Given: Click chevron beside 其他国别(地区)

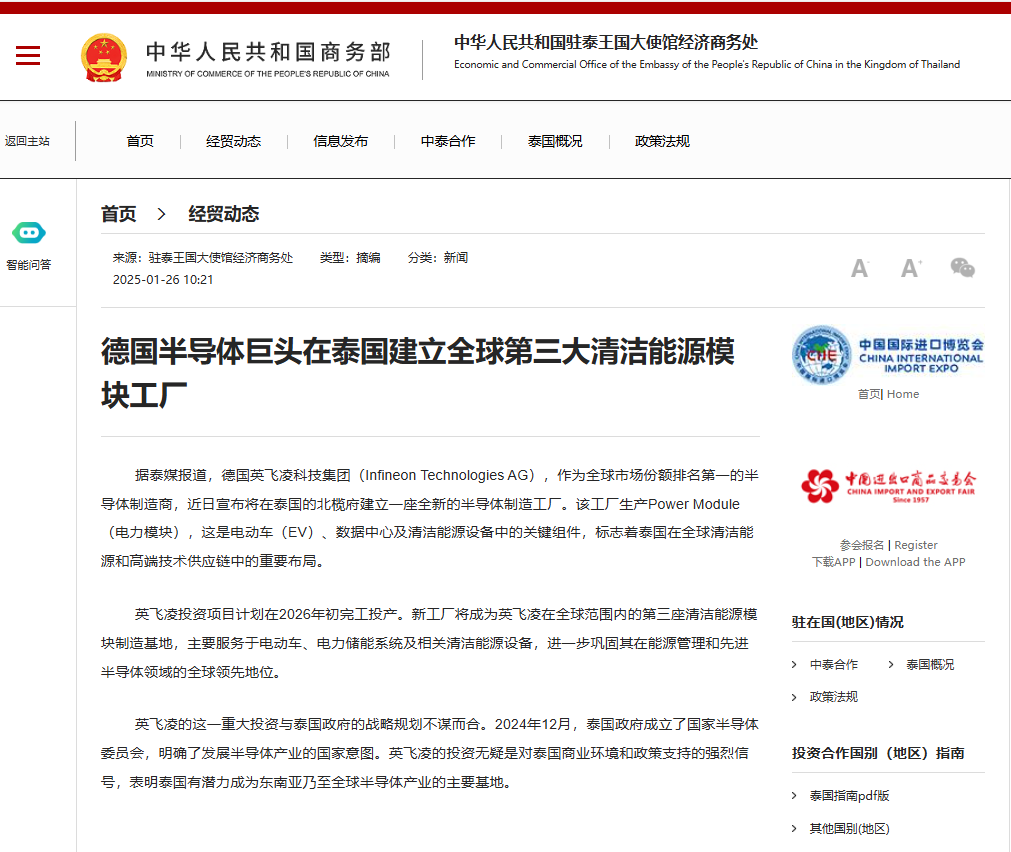Looking at the screenshot, I should click(x=794, y=829).
